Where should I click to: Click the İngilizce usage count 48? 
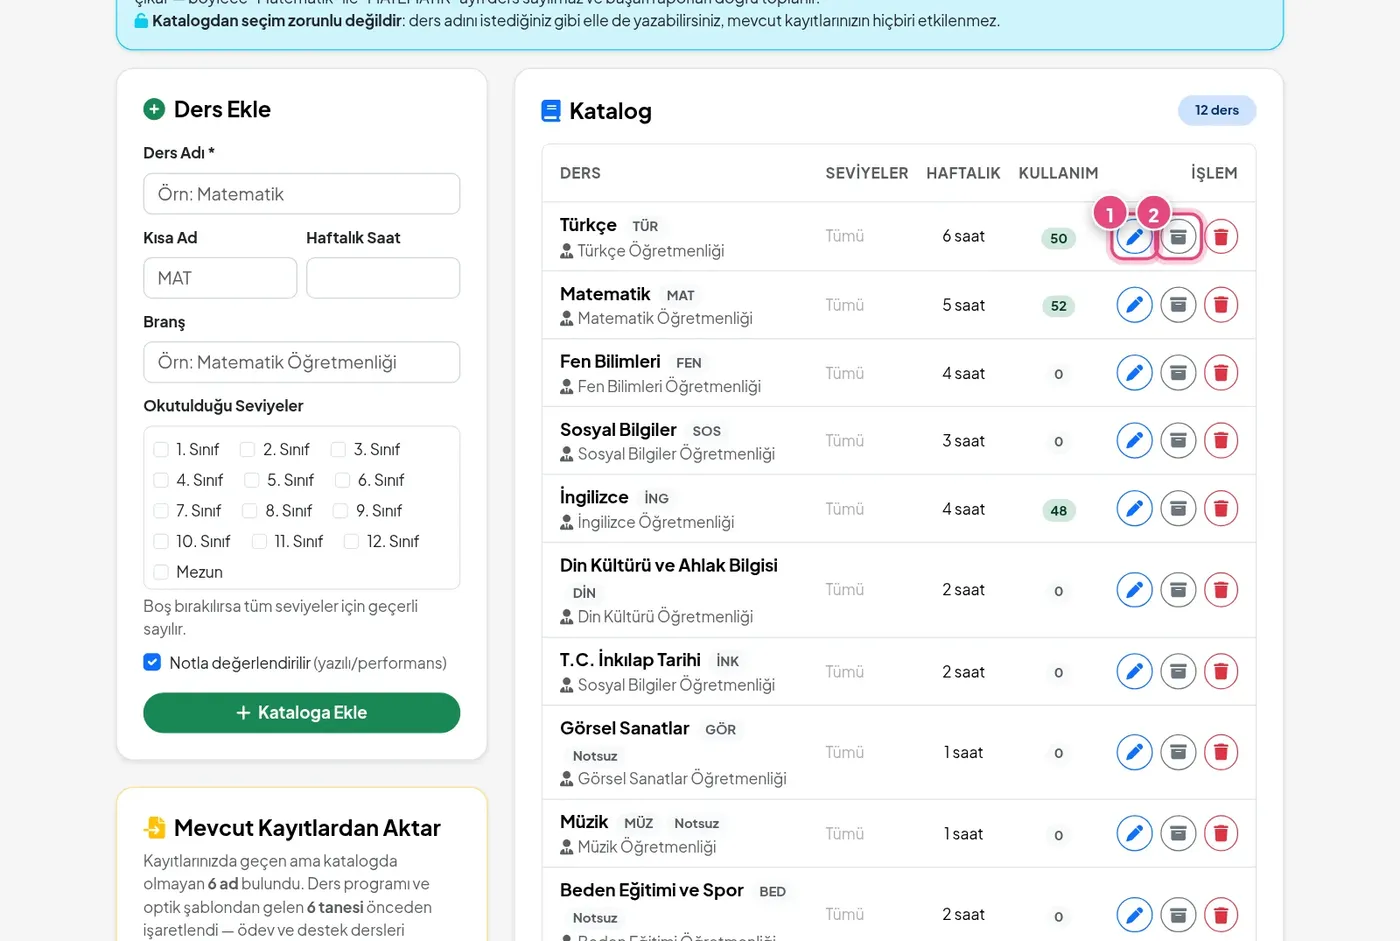[1059, 510]
